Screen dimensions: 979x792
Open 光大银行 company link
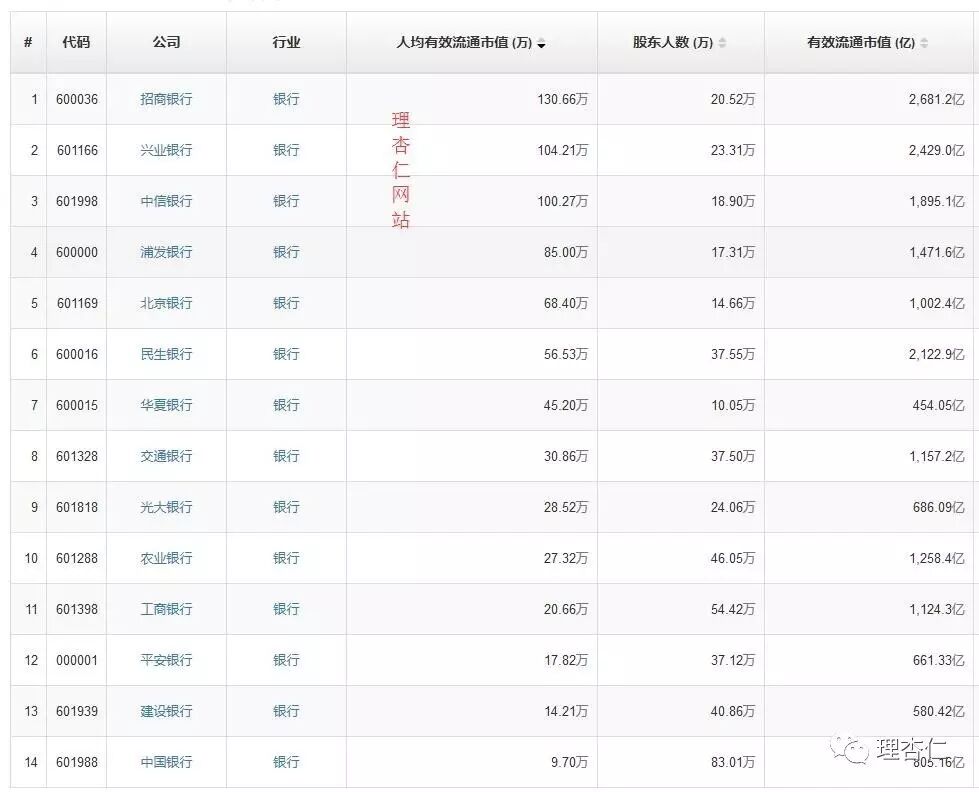[166, 507]
